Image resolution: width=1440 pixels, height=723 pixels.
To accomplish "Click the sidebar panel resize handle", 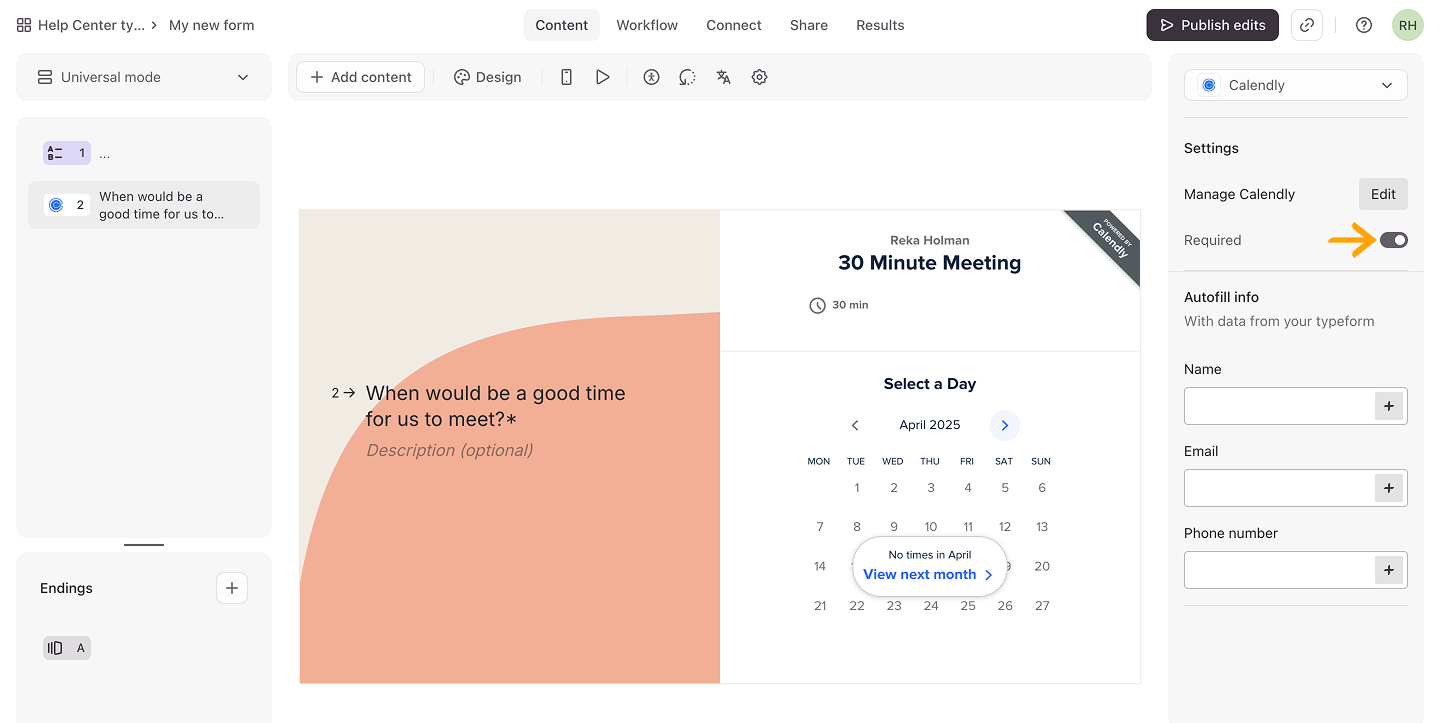I will 144,545.
